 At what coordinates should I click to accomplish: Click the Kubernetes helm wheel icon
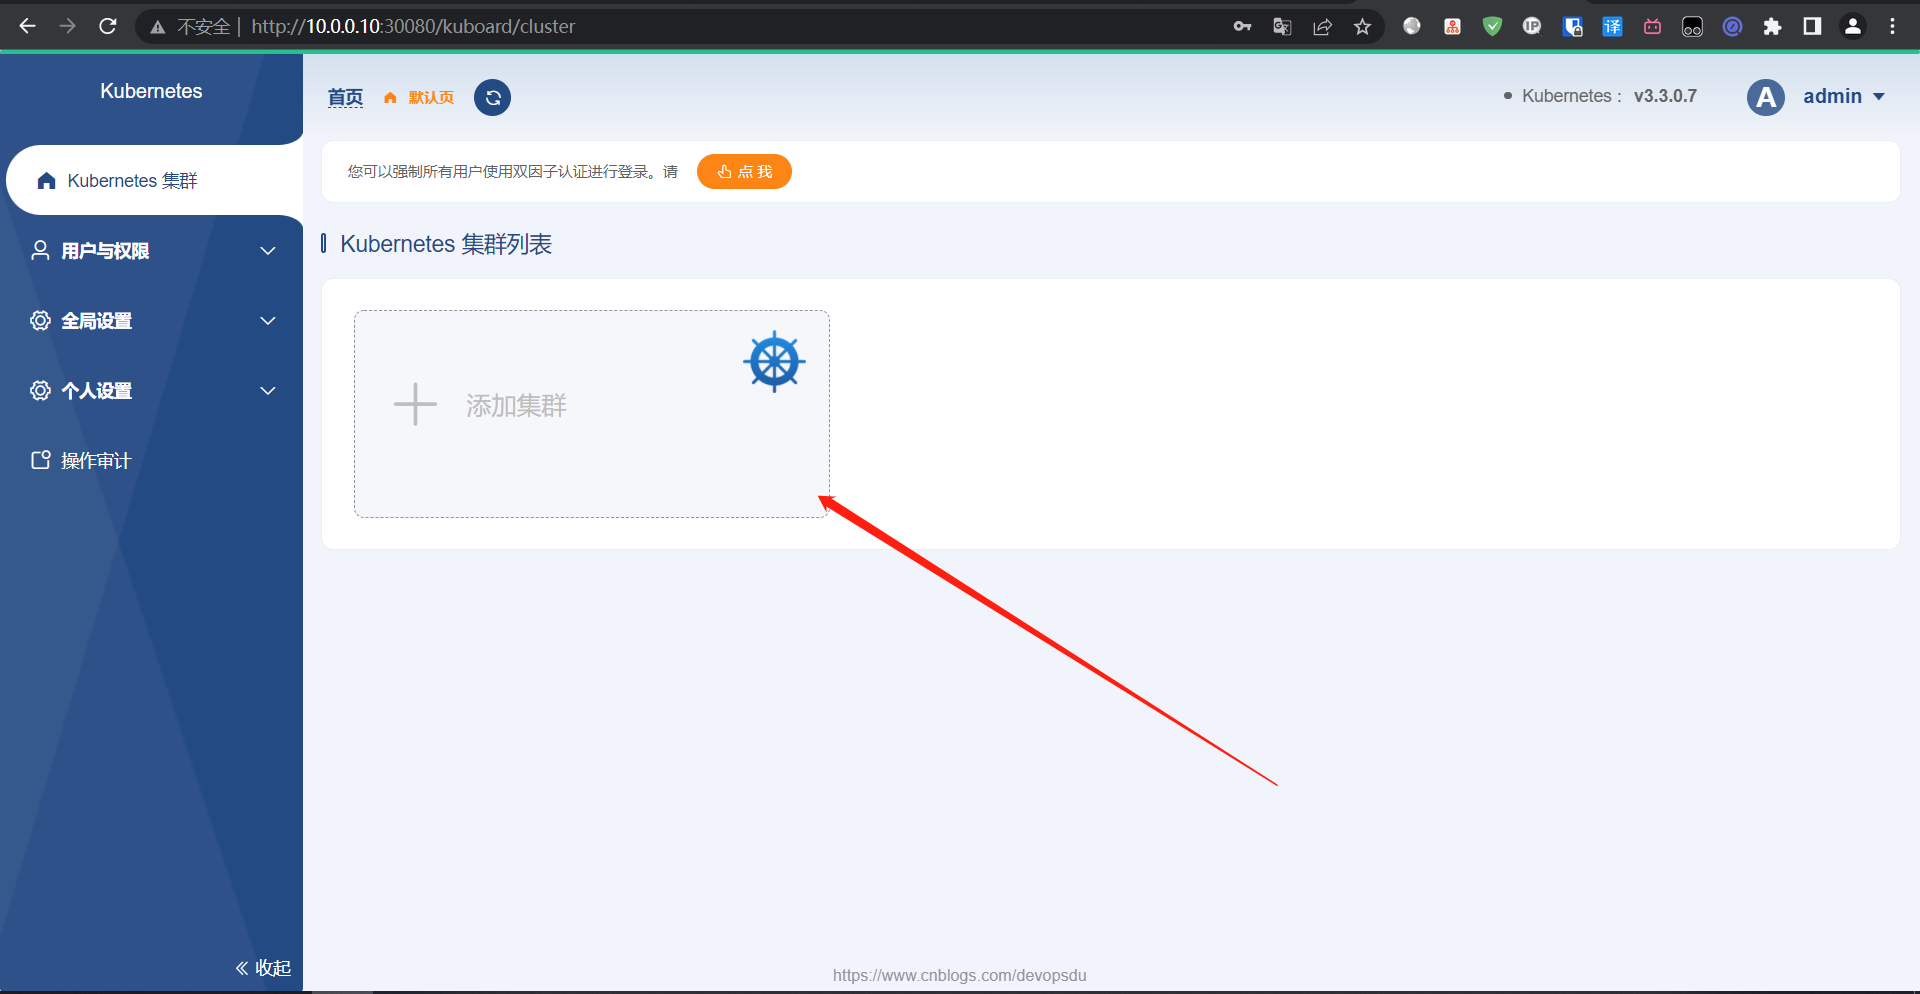click(x=774, y=362)
